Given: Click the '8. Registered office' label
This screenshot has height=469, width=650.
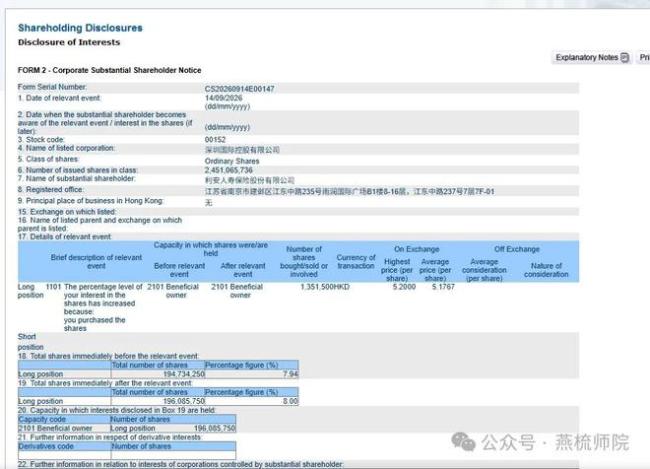Looking at the screenshot, I should click(x=51, y=190).
